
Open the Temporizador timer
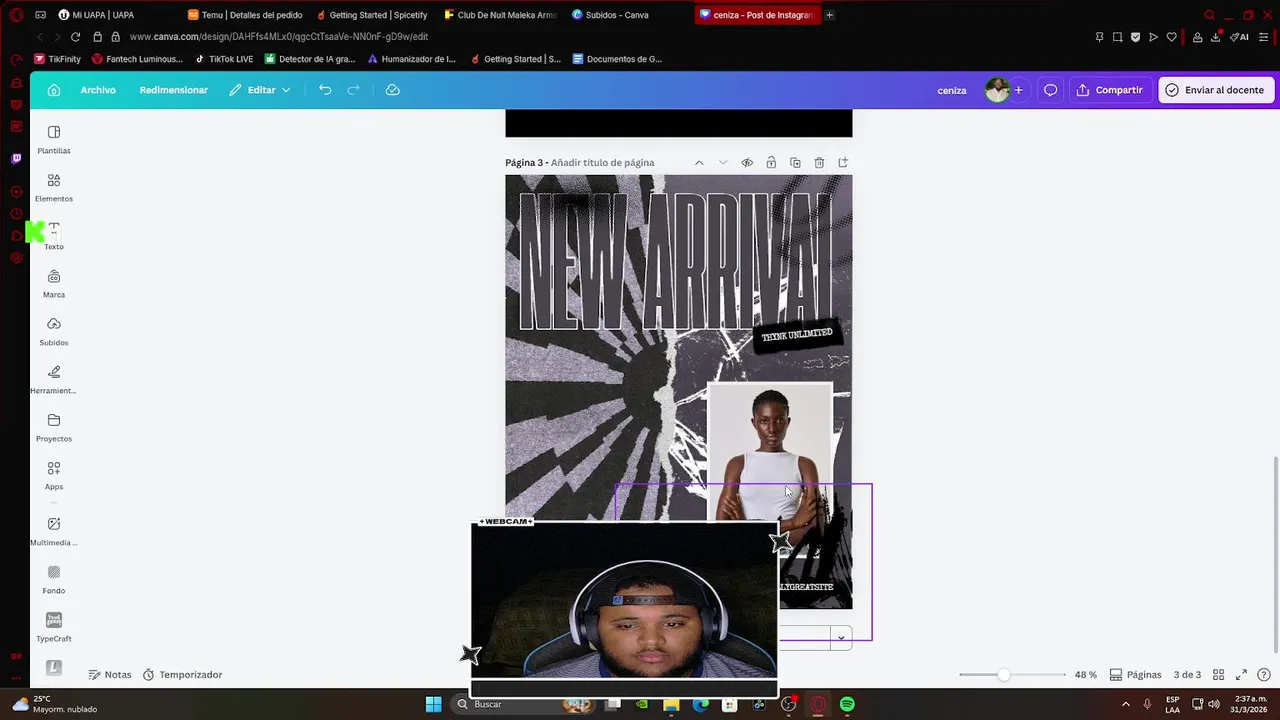[182, 675]
